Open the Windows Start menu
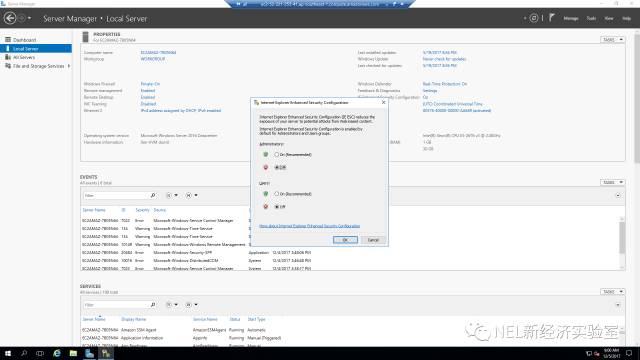Viewport: 640px width, 360px height. point(8,353)
